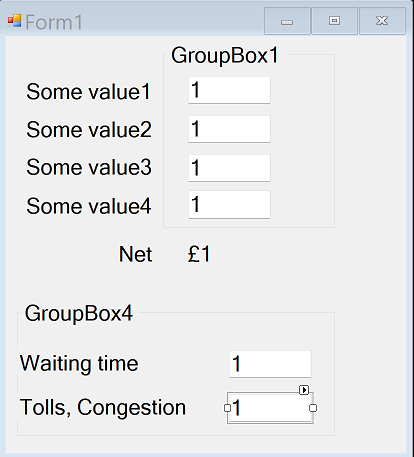Select the Some value1 label
This screenshot has width=414, height=457.
point(89,92)
